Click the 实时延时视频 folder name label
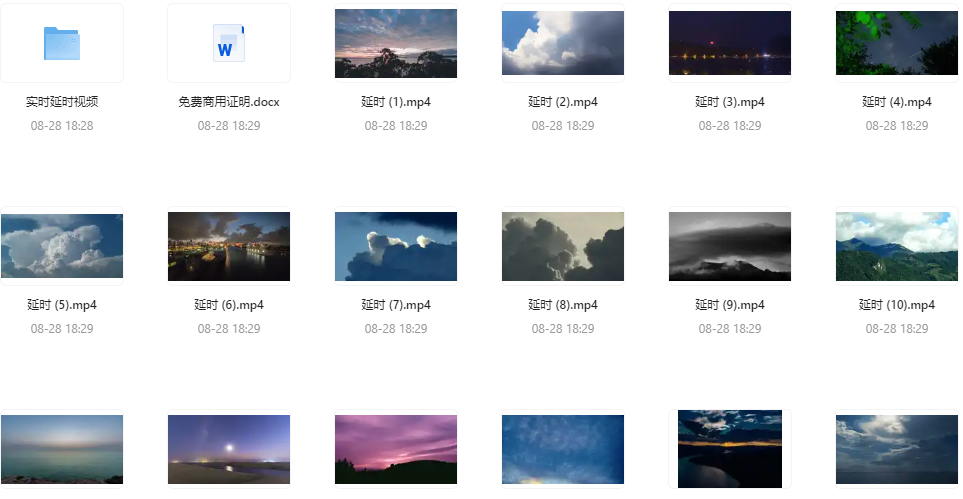Viewport: 963px width, 499px height. [x=62, y=102]
